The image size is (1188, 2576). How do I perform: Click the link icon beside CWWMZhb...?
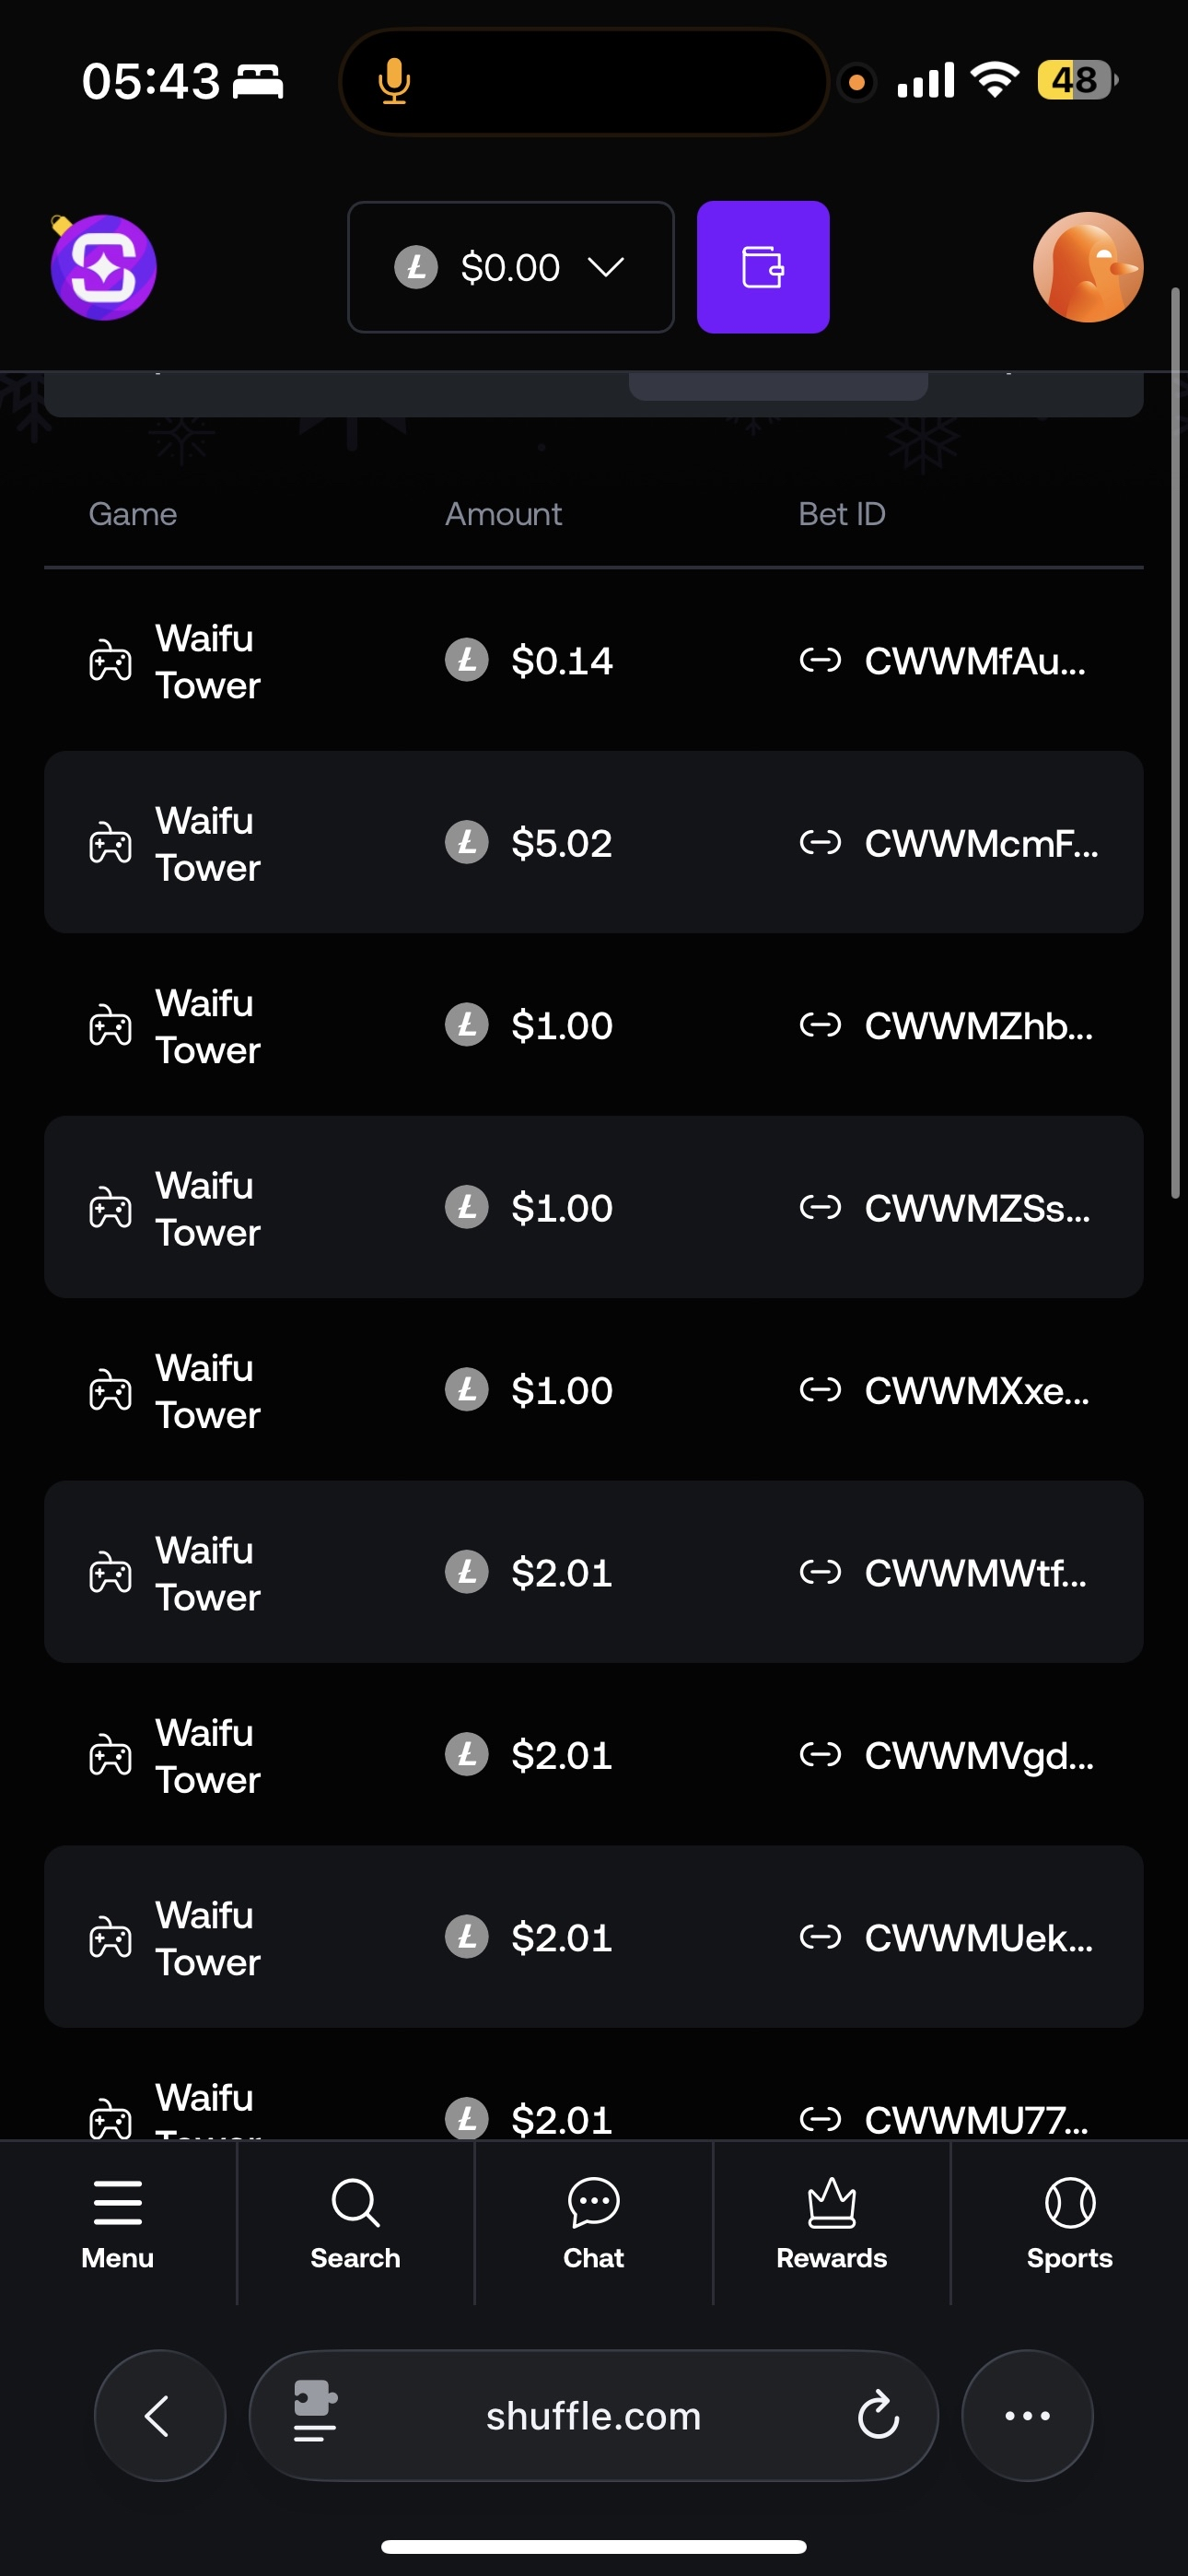pos(820,1025)
